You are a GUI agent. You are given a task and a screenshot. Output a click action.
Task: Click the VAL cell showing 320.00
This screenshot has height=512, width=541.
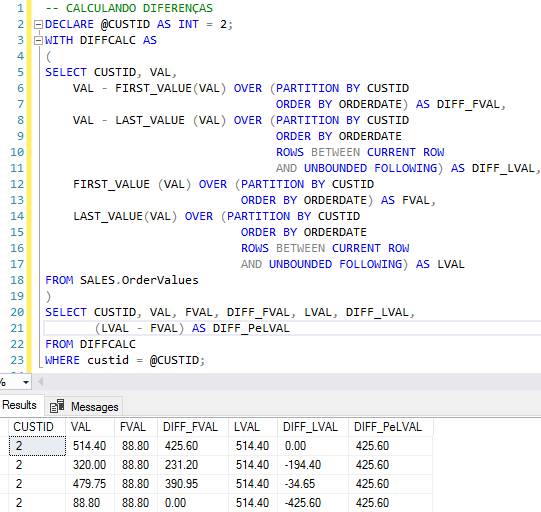tap(90, 465)
